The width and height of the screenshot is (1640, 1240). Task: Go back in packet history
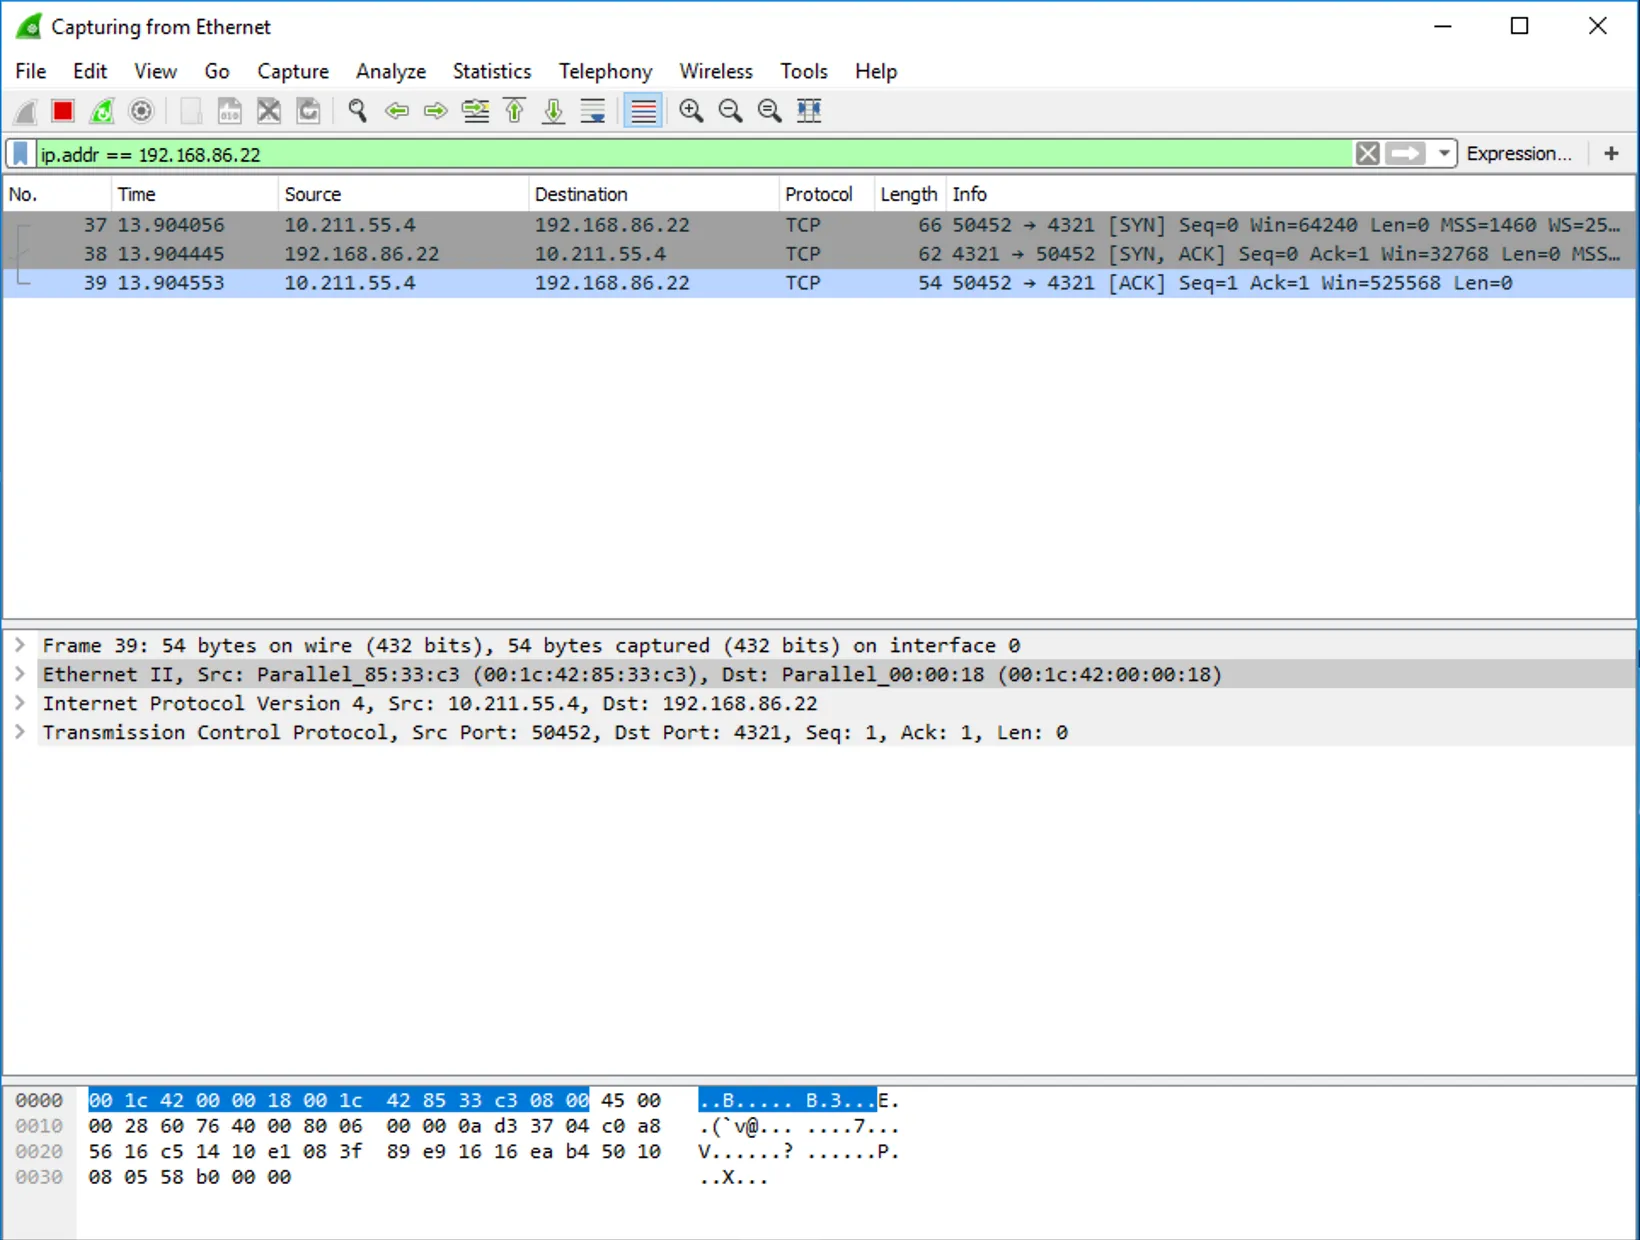(396, 111)
